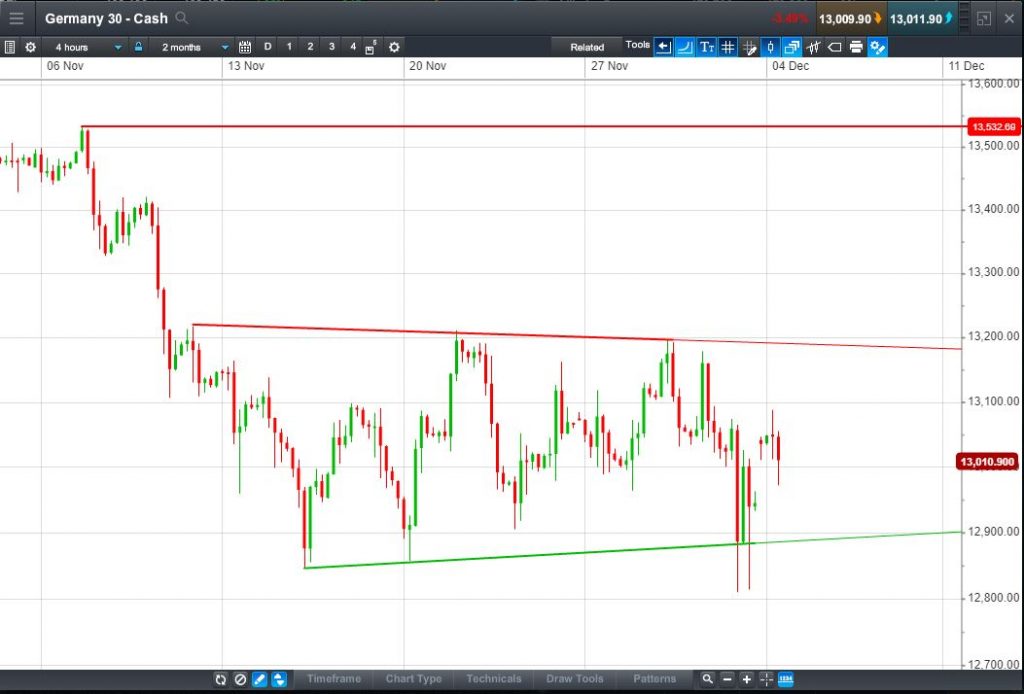Click the save layout icon
This screenshot has height=694, width=1024.
tap(371, 48)
